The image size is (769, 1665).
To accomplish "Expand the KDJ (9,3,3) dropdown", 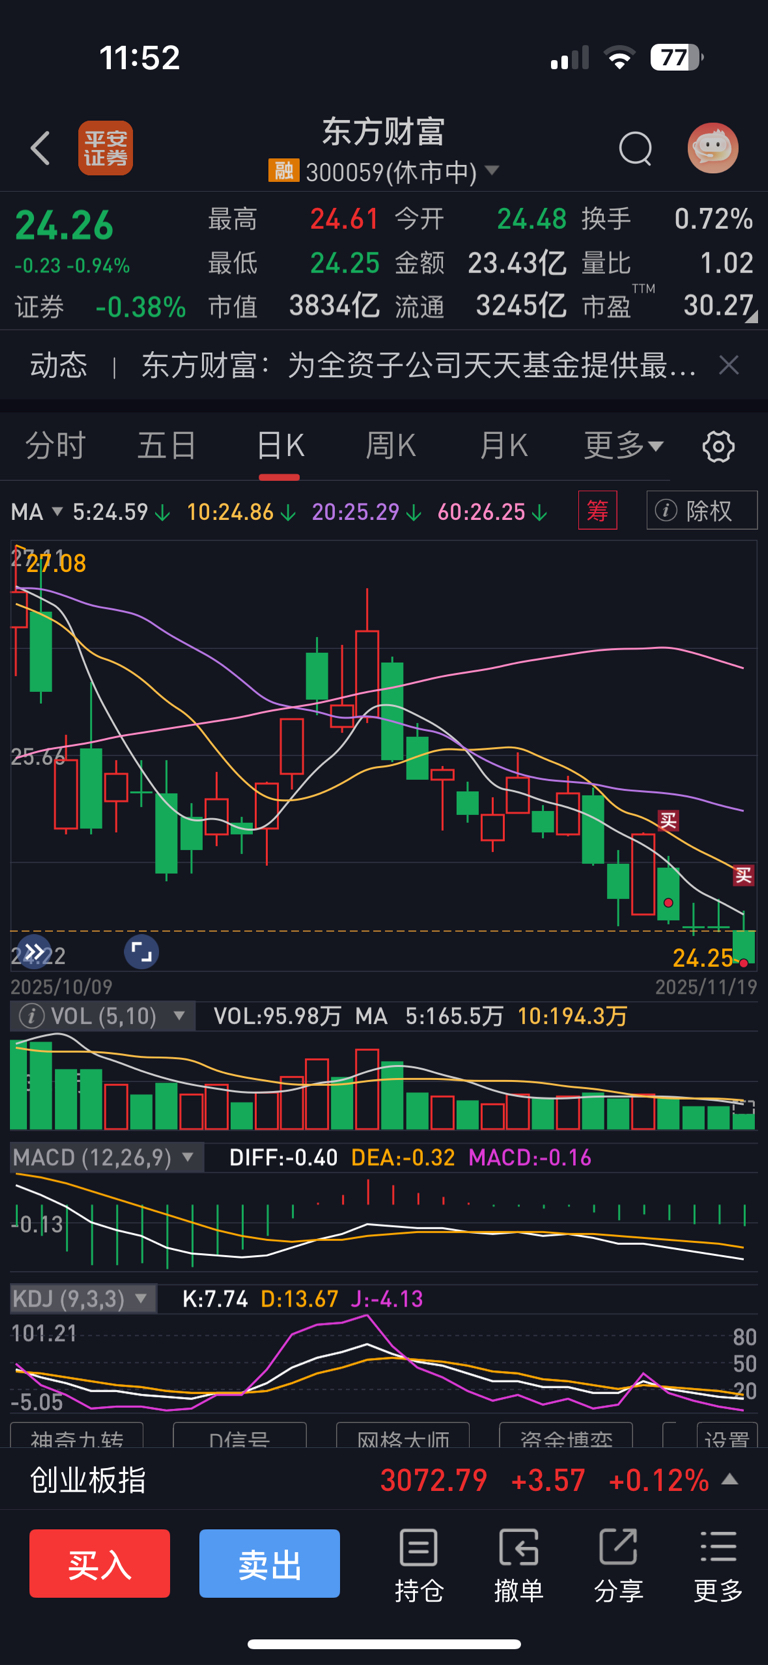I will pyautogui.click(x=82, y=1299).
